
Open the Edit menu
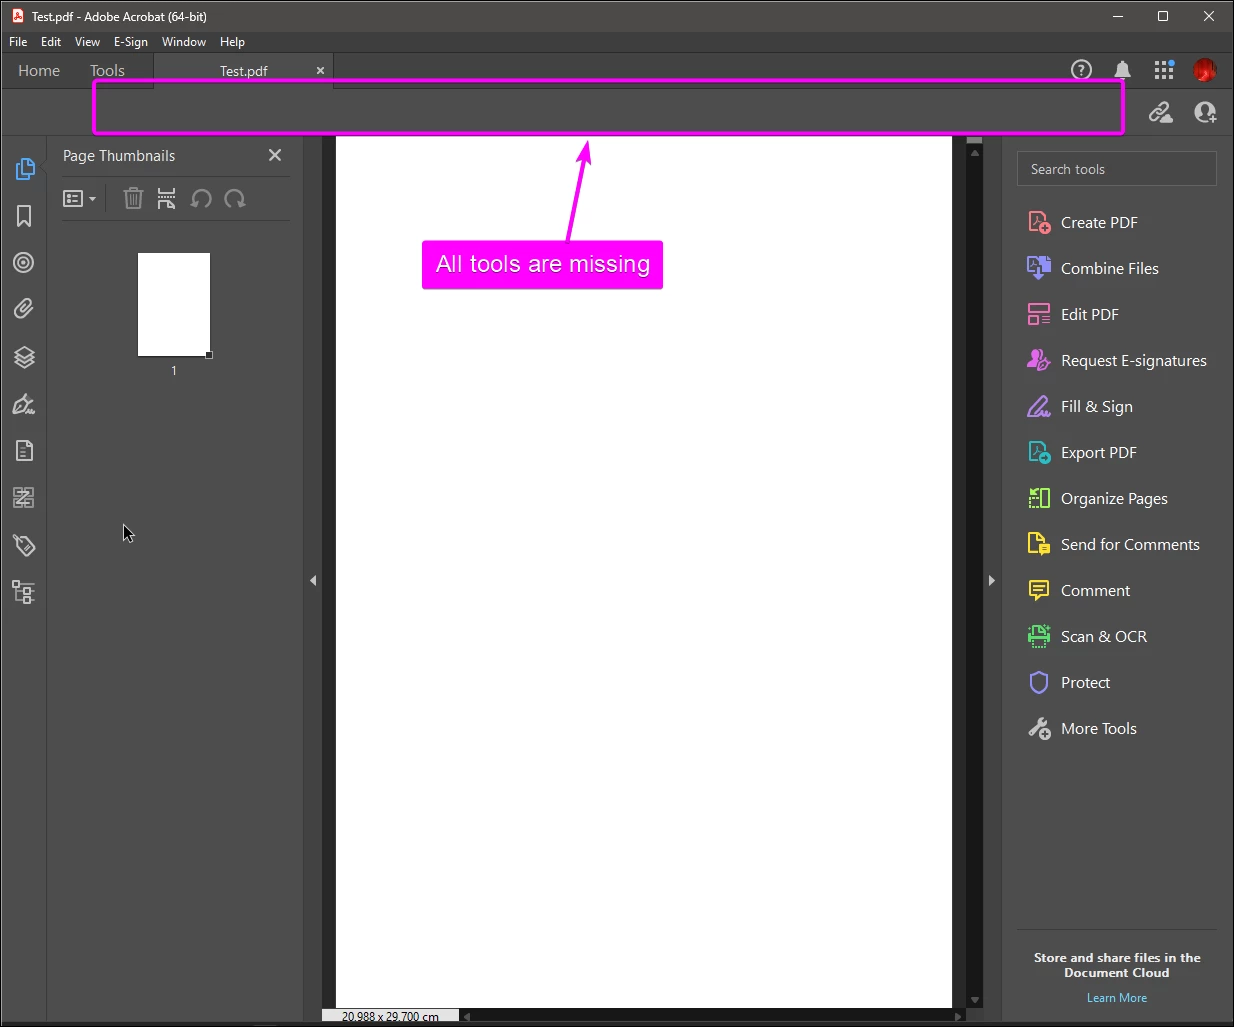51,42
